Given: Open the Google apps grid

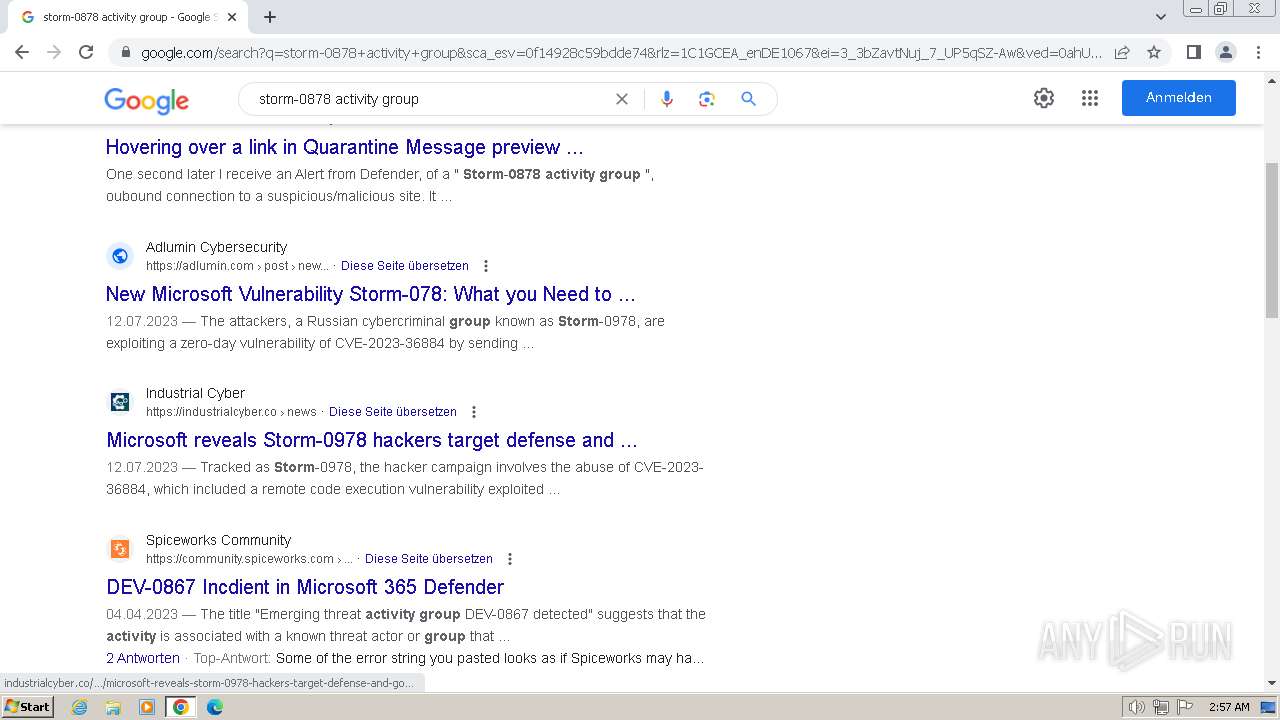Looking at the screenshot, I should pyautogui.click(x=1090, y=98).
